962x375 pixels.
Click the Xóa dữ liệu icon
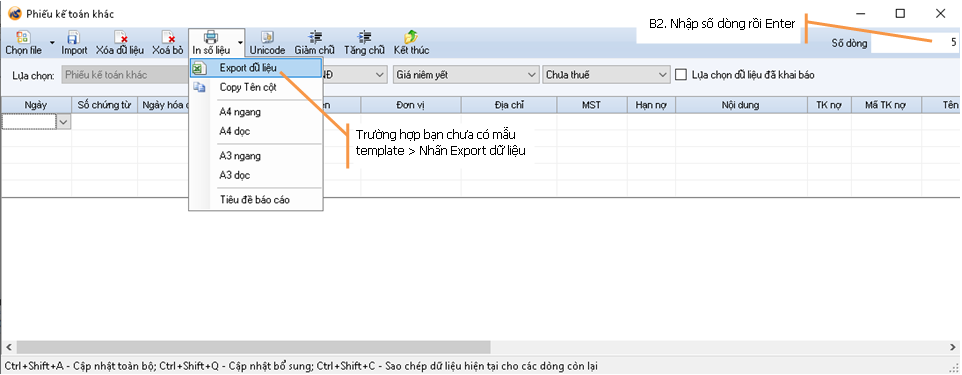pyautogui.click(x=121, y=37)
